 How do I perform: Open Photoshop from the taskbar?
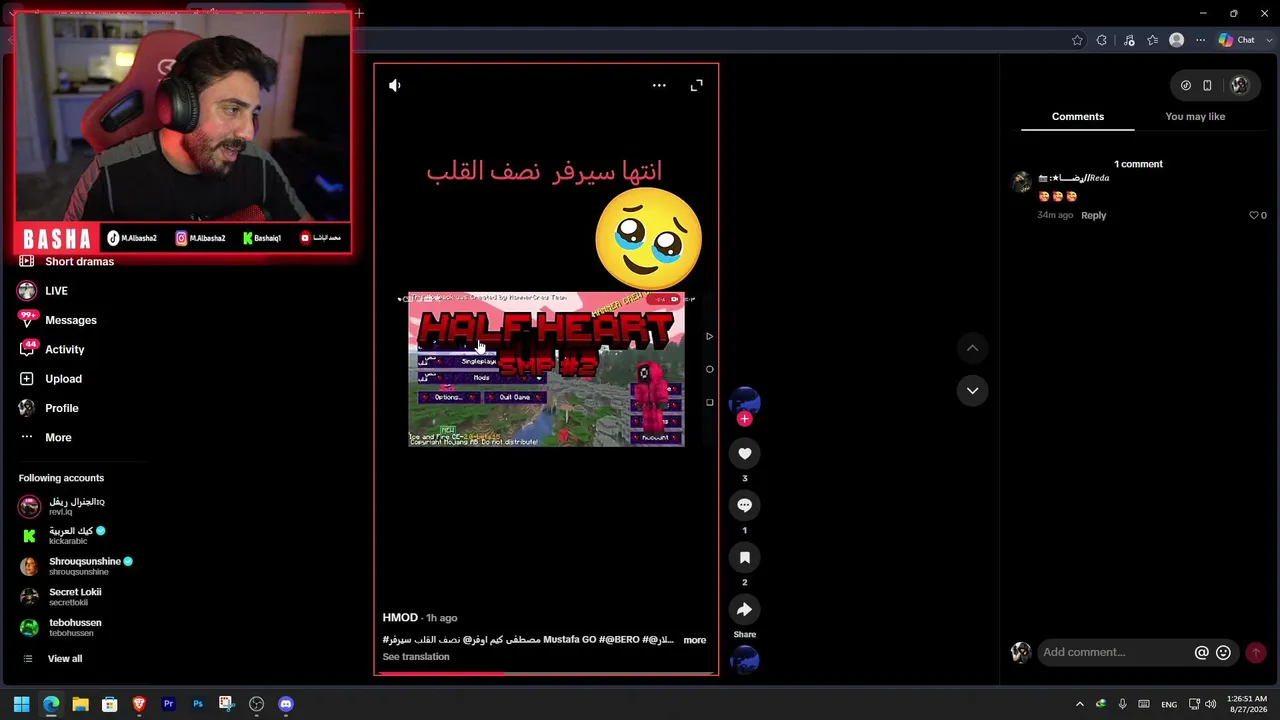coord(198,704)
